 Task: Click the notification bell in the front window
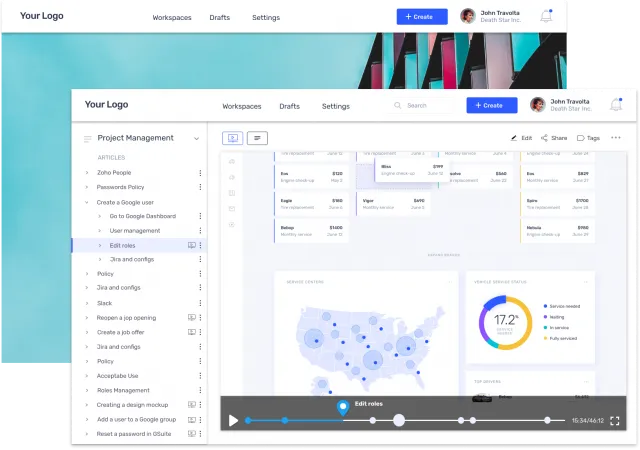[x=616, y=105]
